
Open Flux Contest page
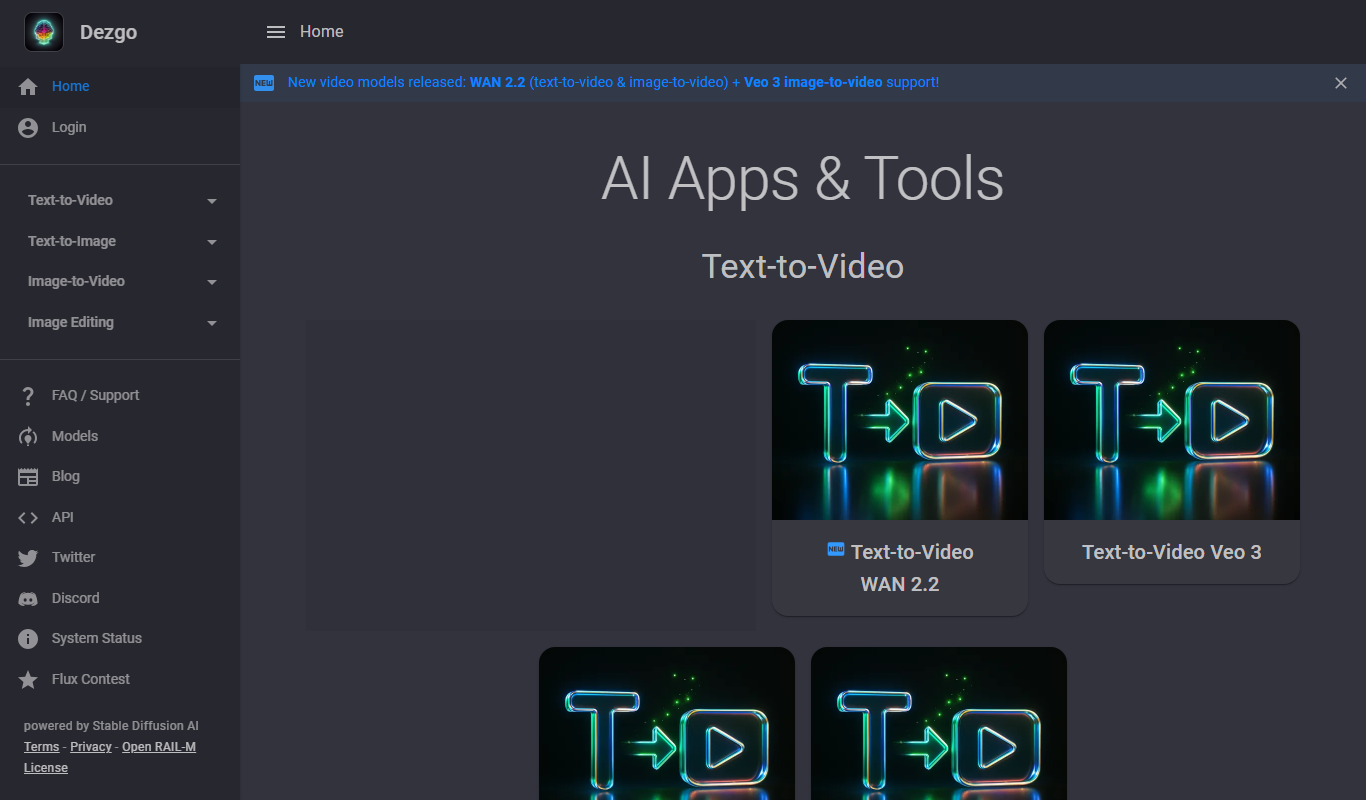coord(91,679)
